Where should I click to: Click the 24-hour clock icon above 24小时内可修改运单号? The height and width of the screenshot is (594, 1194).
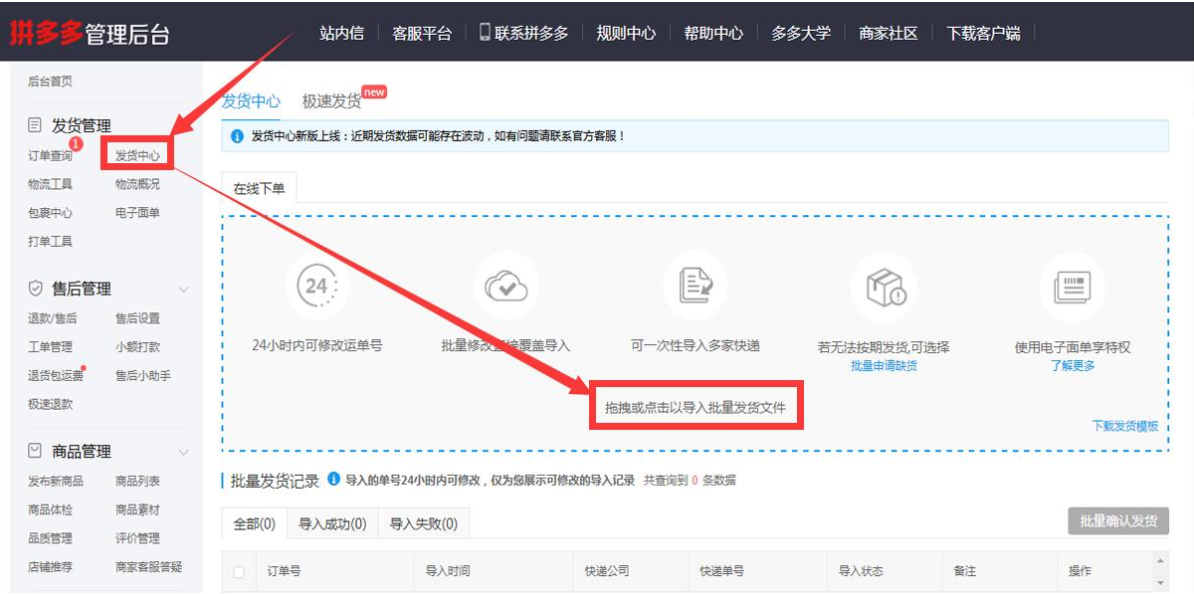pos(317,286)
